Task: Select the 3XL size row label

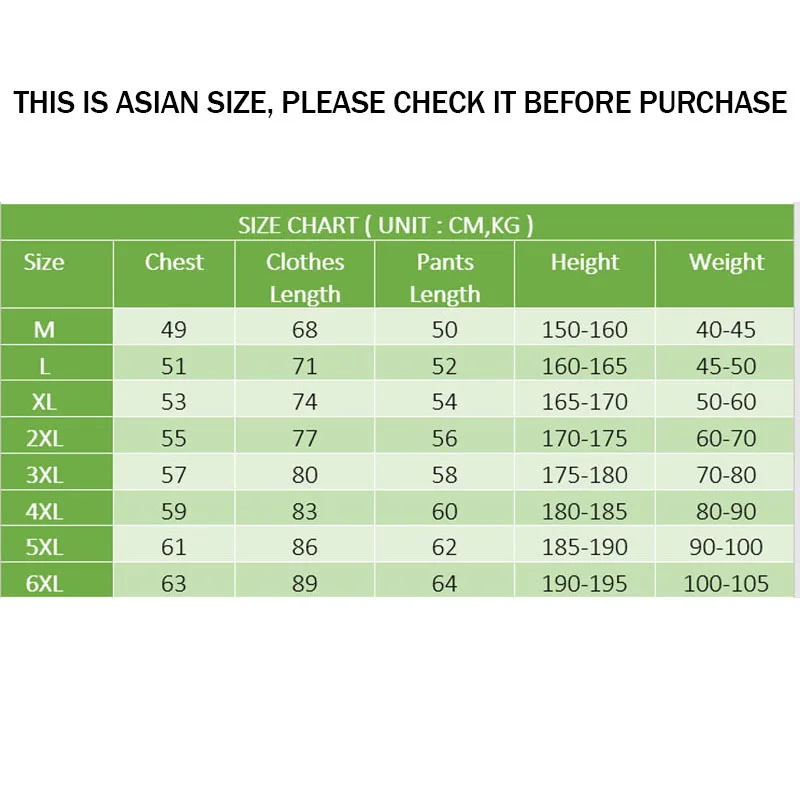Action: point(44,475)
